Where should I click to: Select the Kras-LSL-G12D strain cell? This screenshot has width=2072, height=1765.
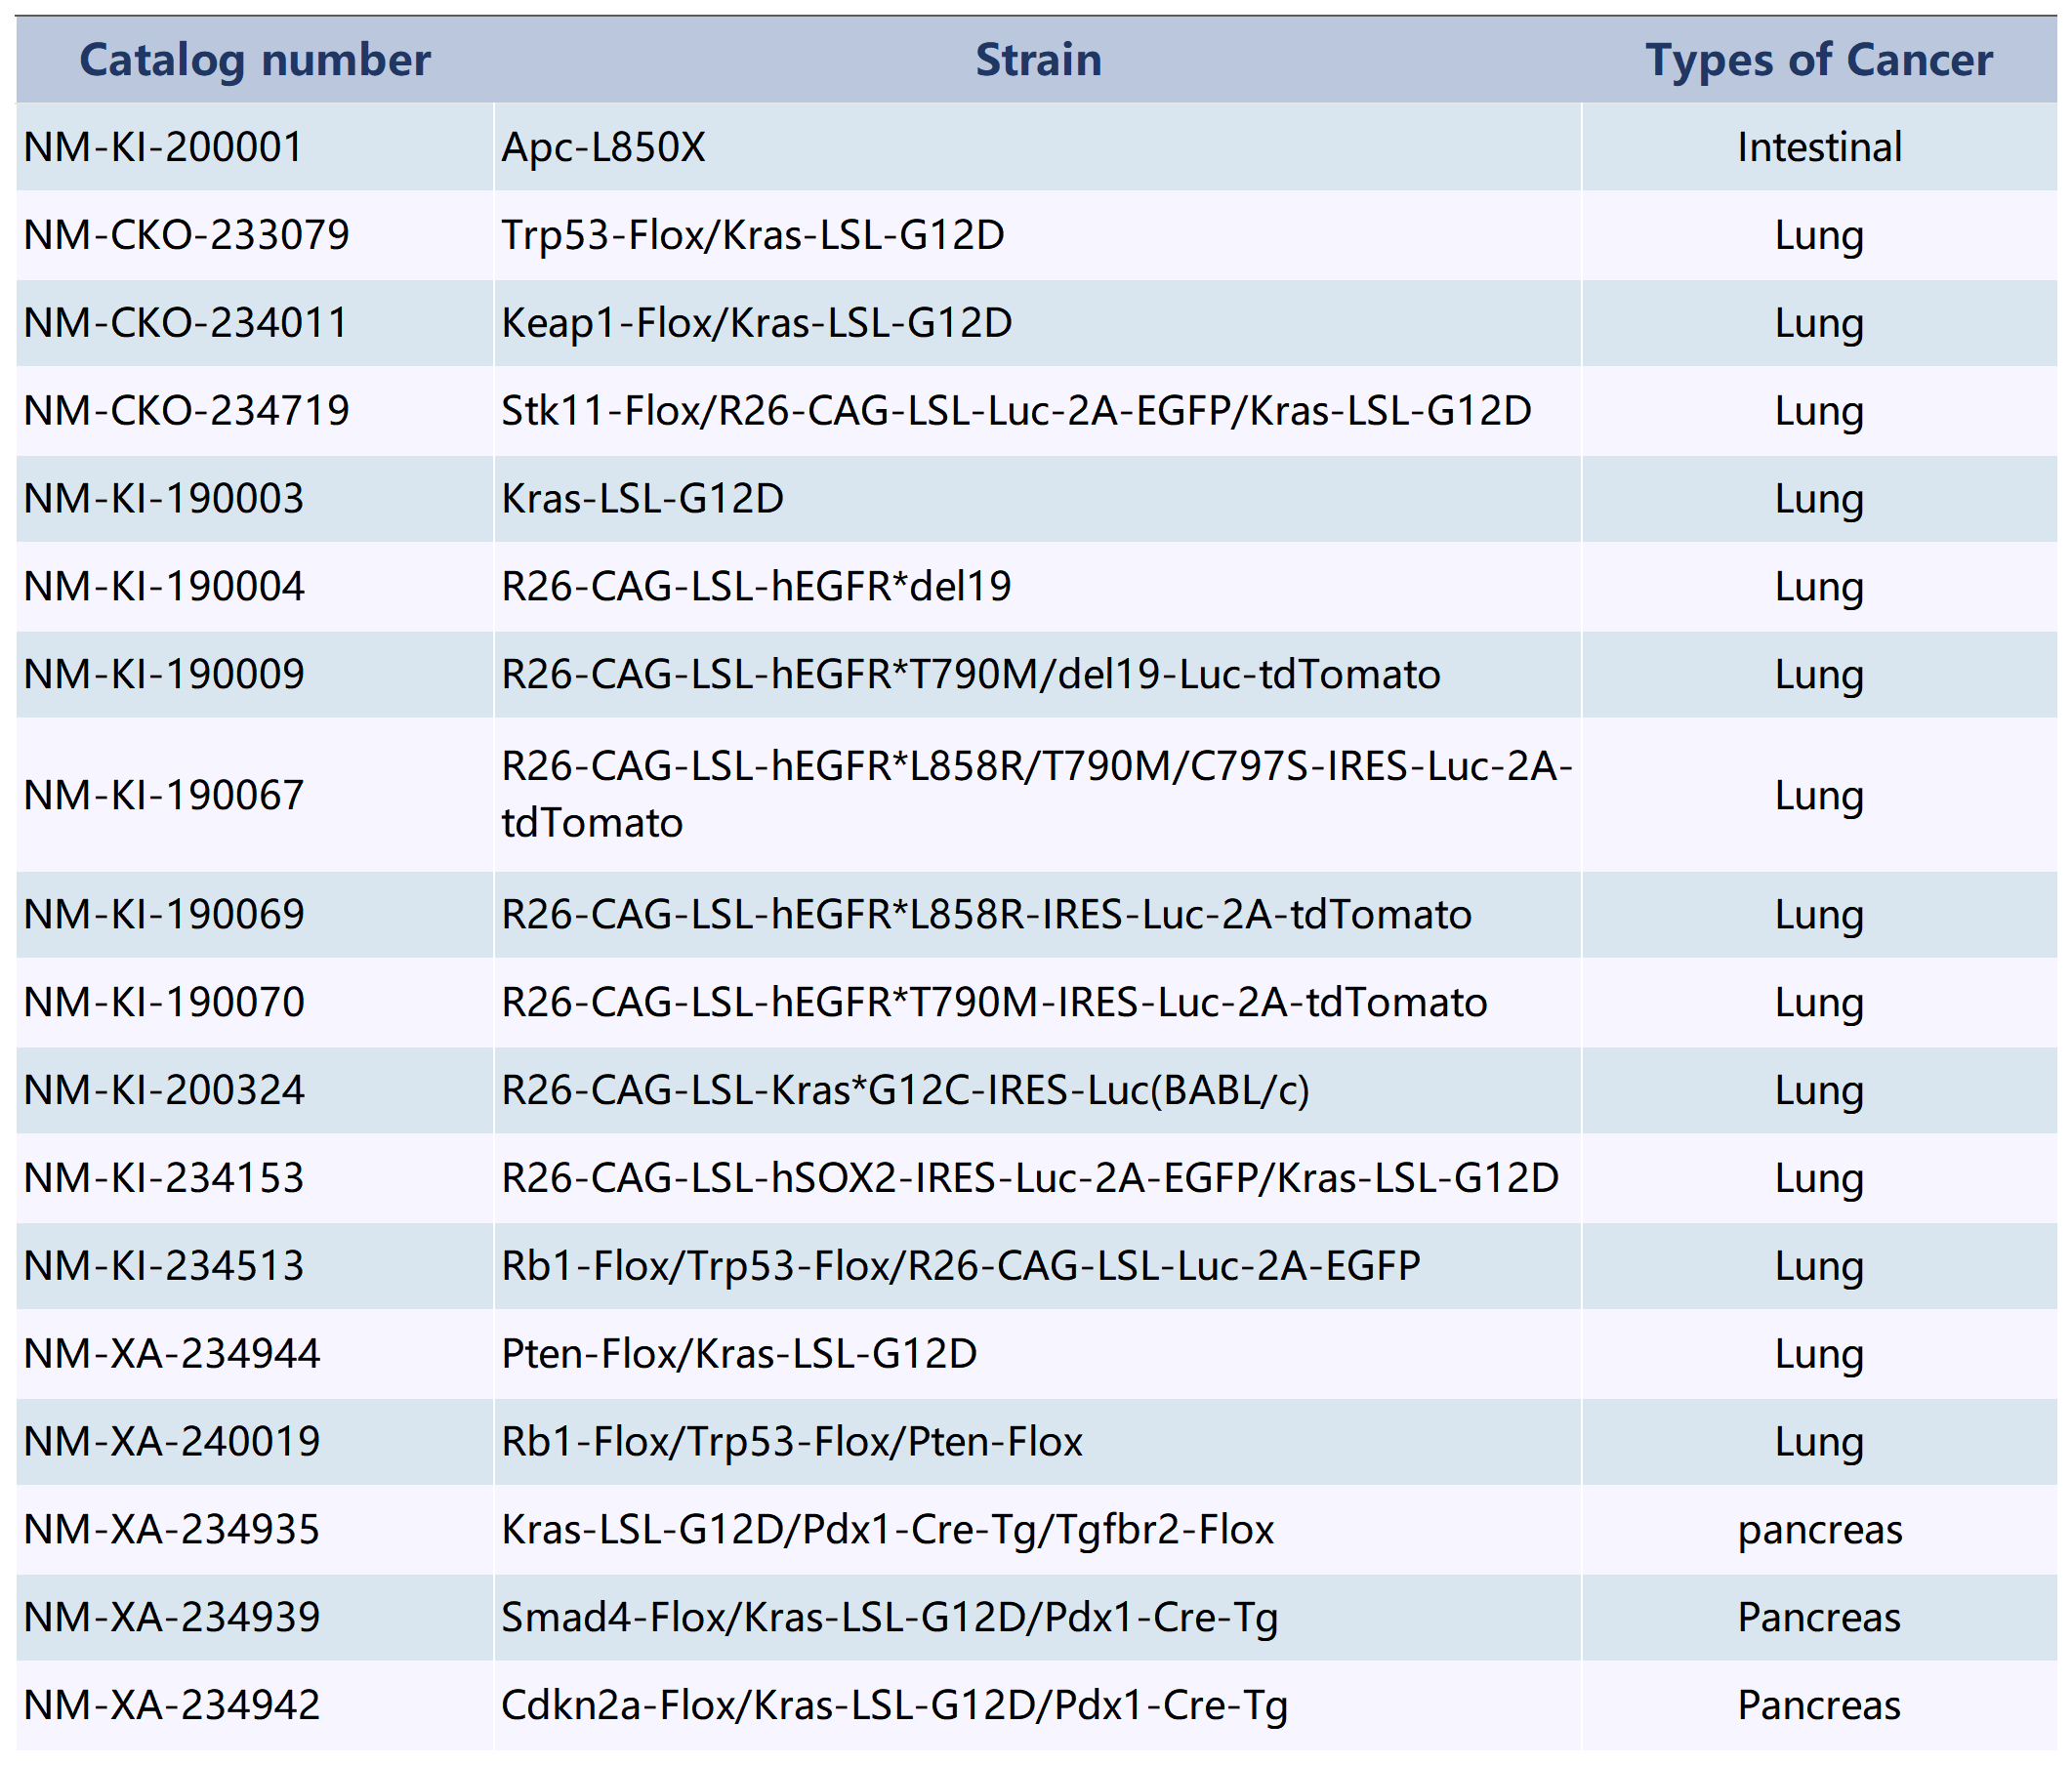click(642, 499)
